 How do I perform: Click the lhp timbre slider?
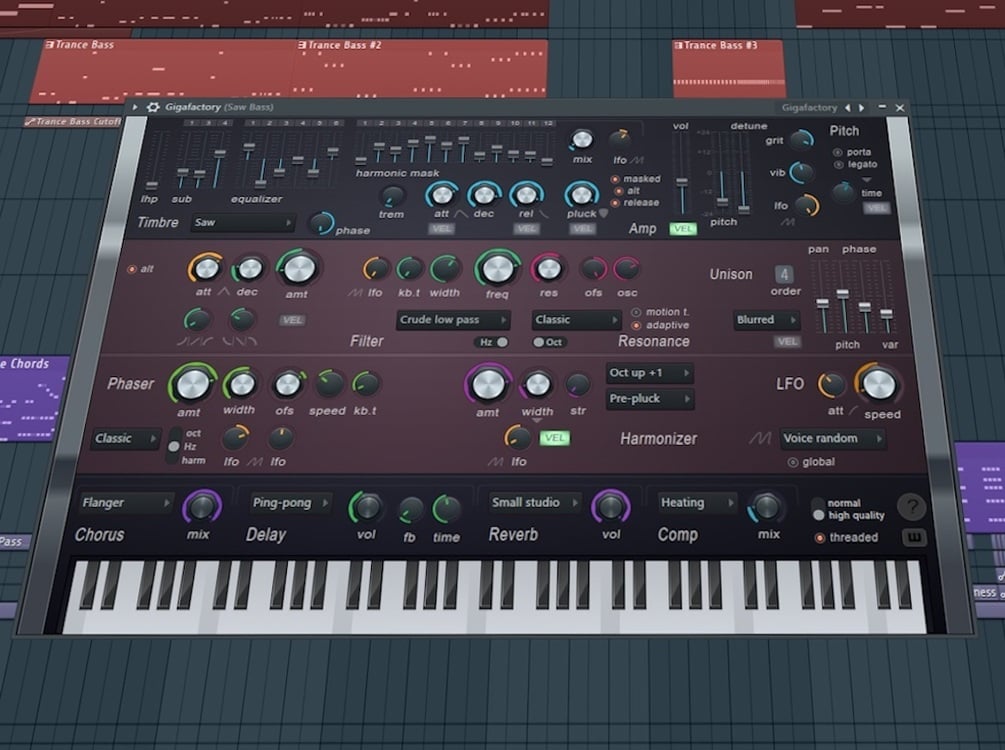[x=151, y=162]
